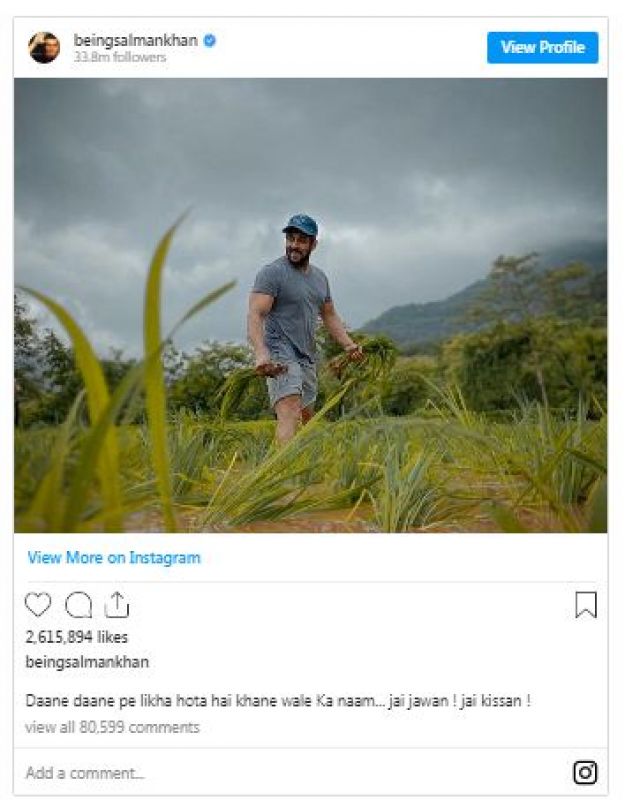
Task: Open the beingsalmankhan profile avatar
Action: point(44,47)
